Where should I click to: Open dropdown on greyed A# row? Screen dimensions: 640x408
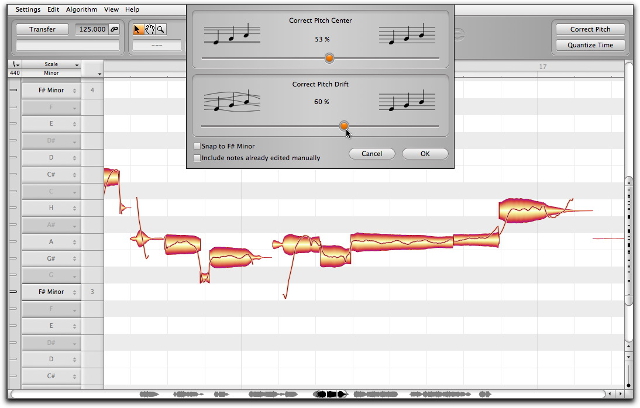[x=74, y=226]
